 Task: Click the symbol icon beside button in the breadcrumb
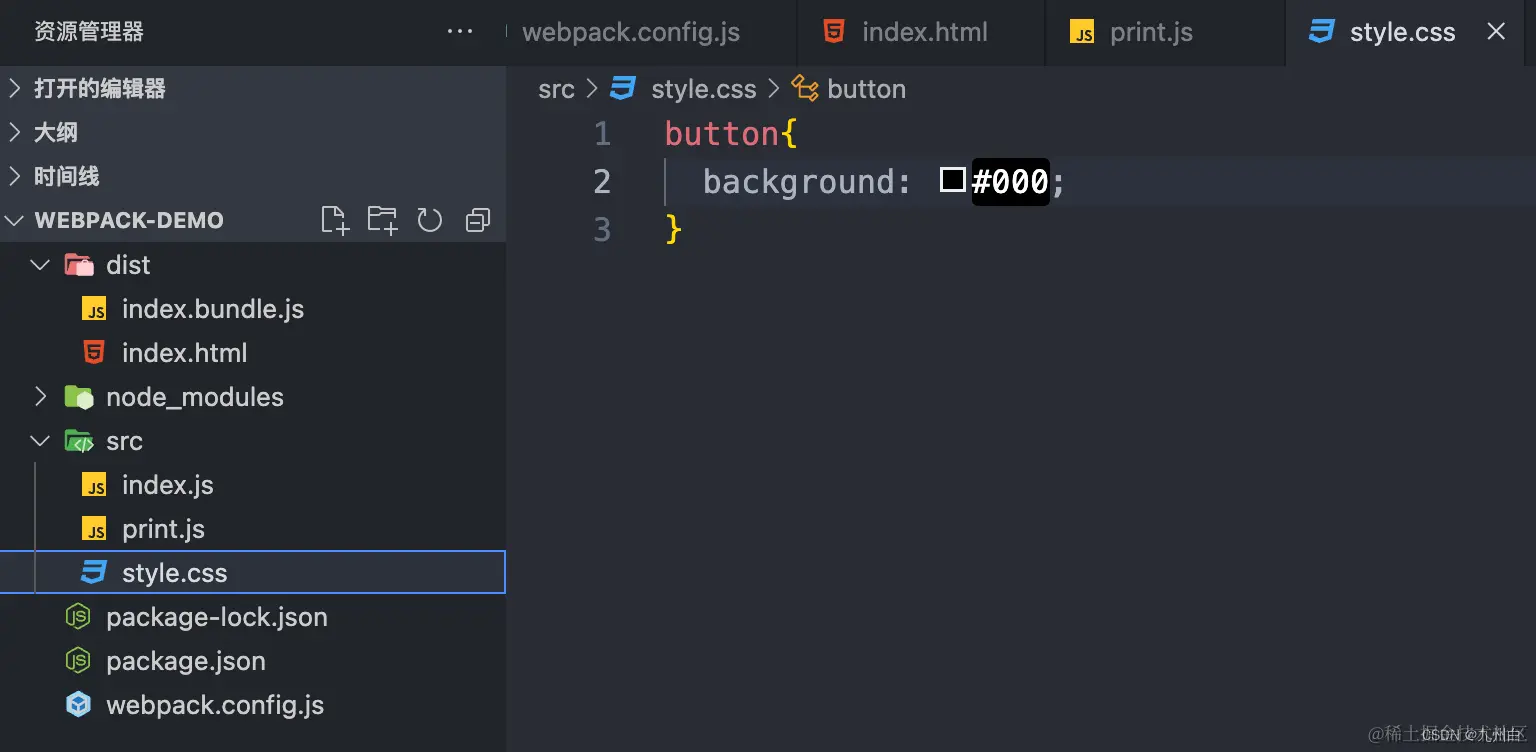805,89
